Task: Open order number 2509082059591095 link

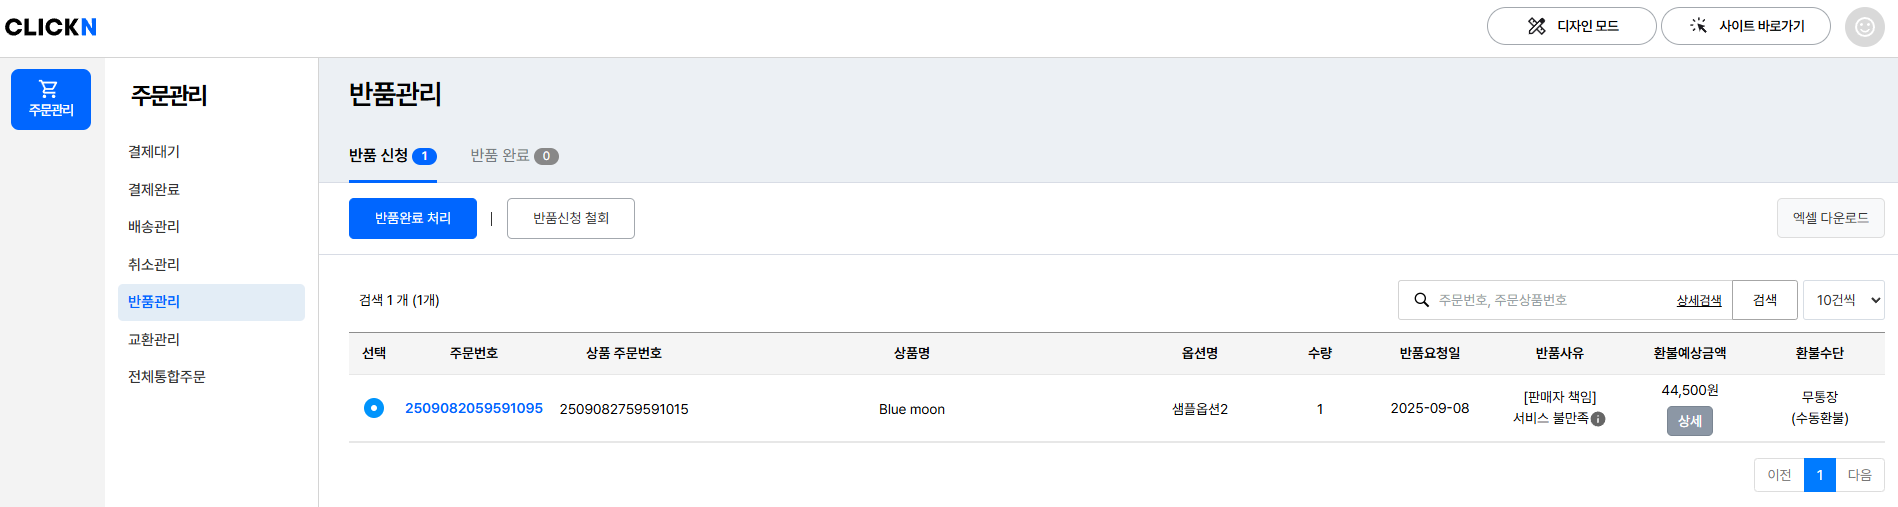Action: pyautogui.click(x=473, y=408)
